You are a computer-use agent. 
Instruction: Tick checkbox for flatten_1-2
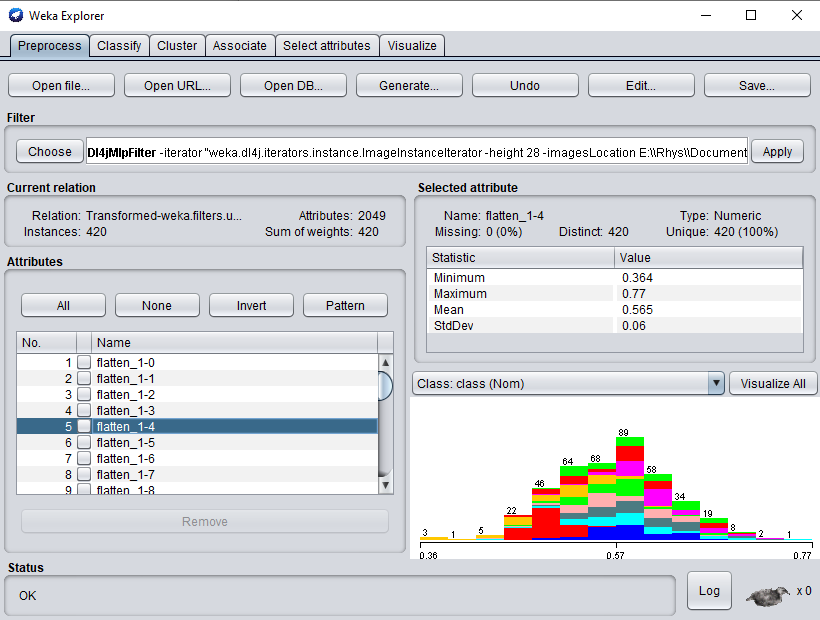(x=84, y=394)
